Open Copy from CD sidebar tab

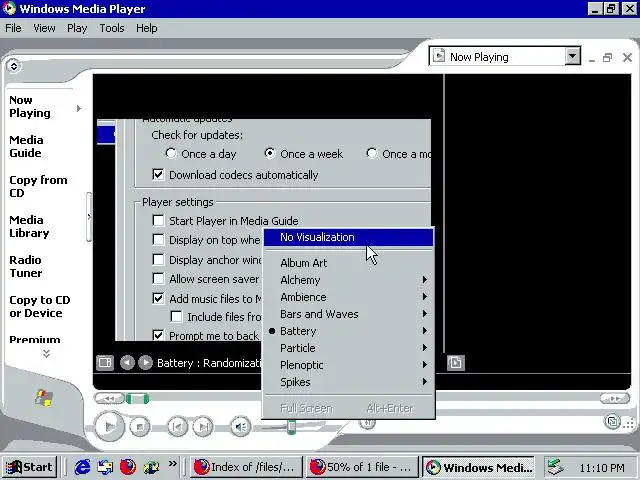tap(38, 187)
